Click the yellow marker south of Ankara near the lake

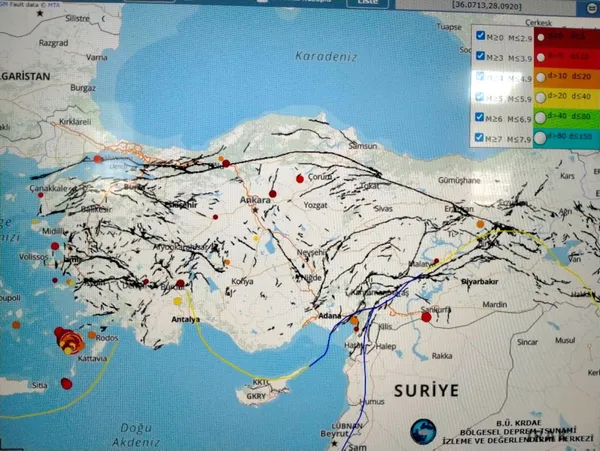pyautogui.click(x=256, y=239)
